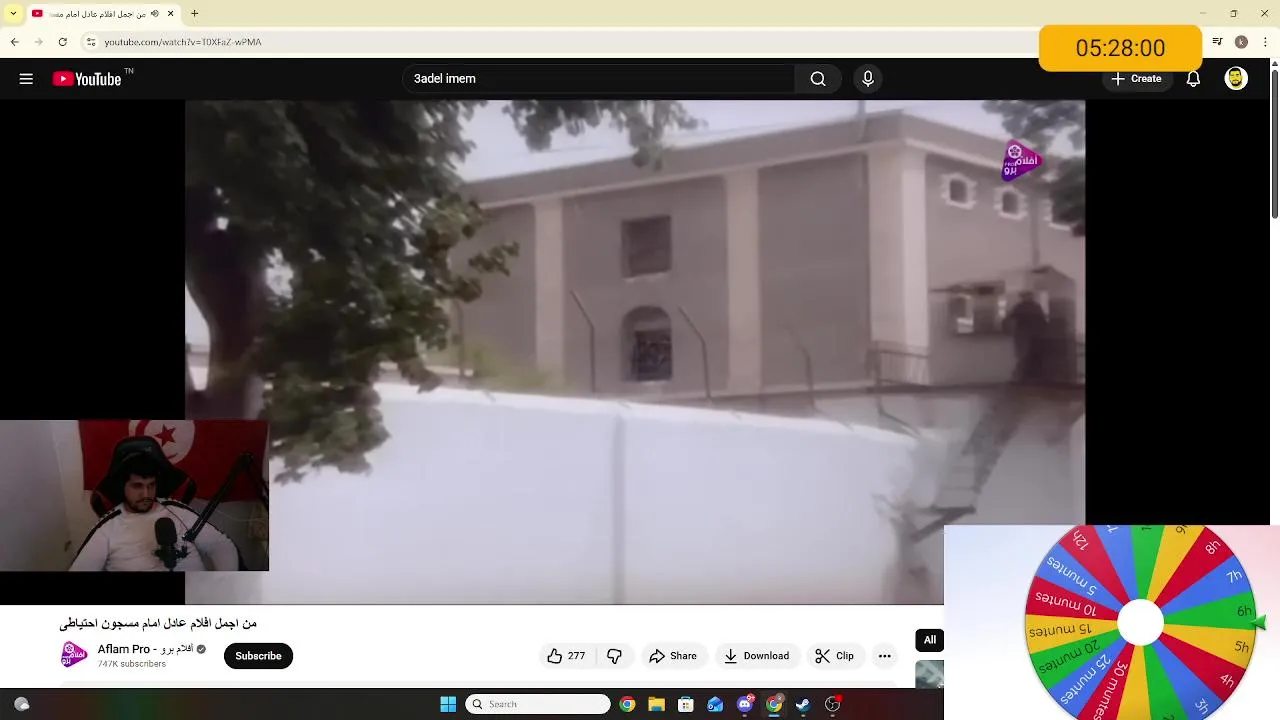Open the first Chrome taskbar icon
Image resolution: width=1280 pixels, height=720 pixels.
pos(627,704)
